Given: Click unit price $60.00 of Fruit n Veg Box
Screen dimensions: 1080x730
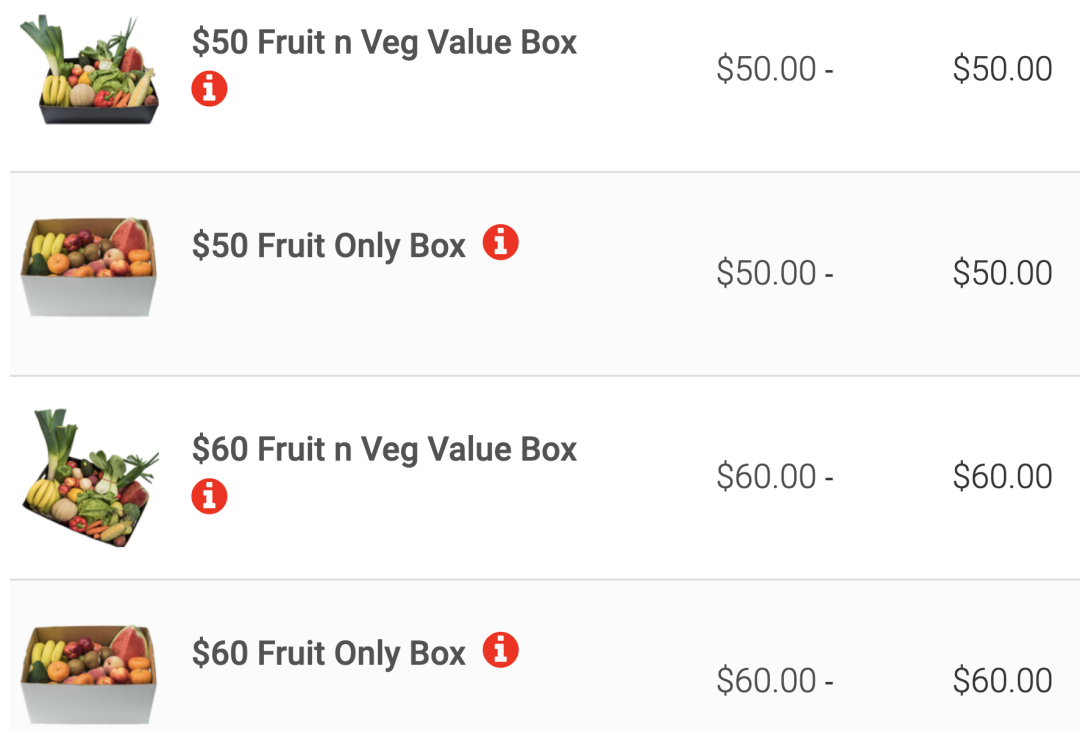Looking at the screenshot, I should coord(766,477).
